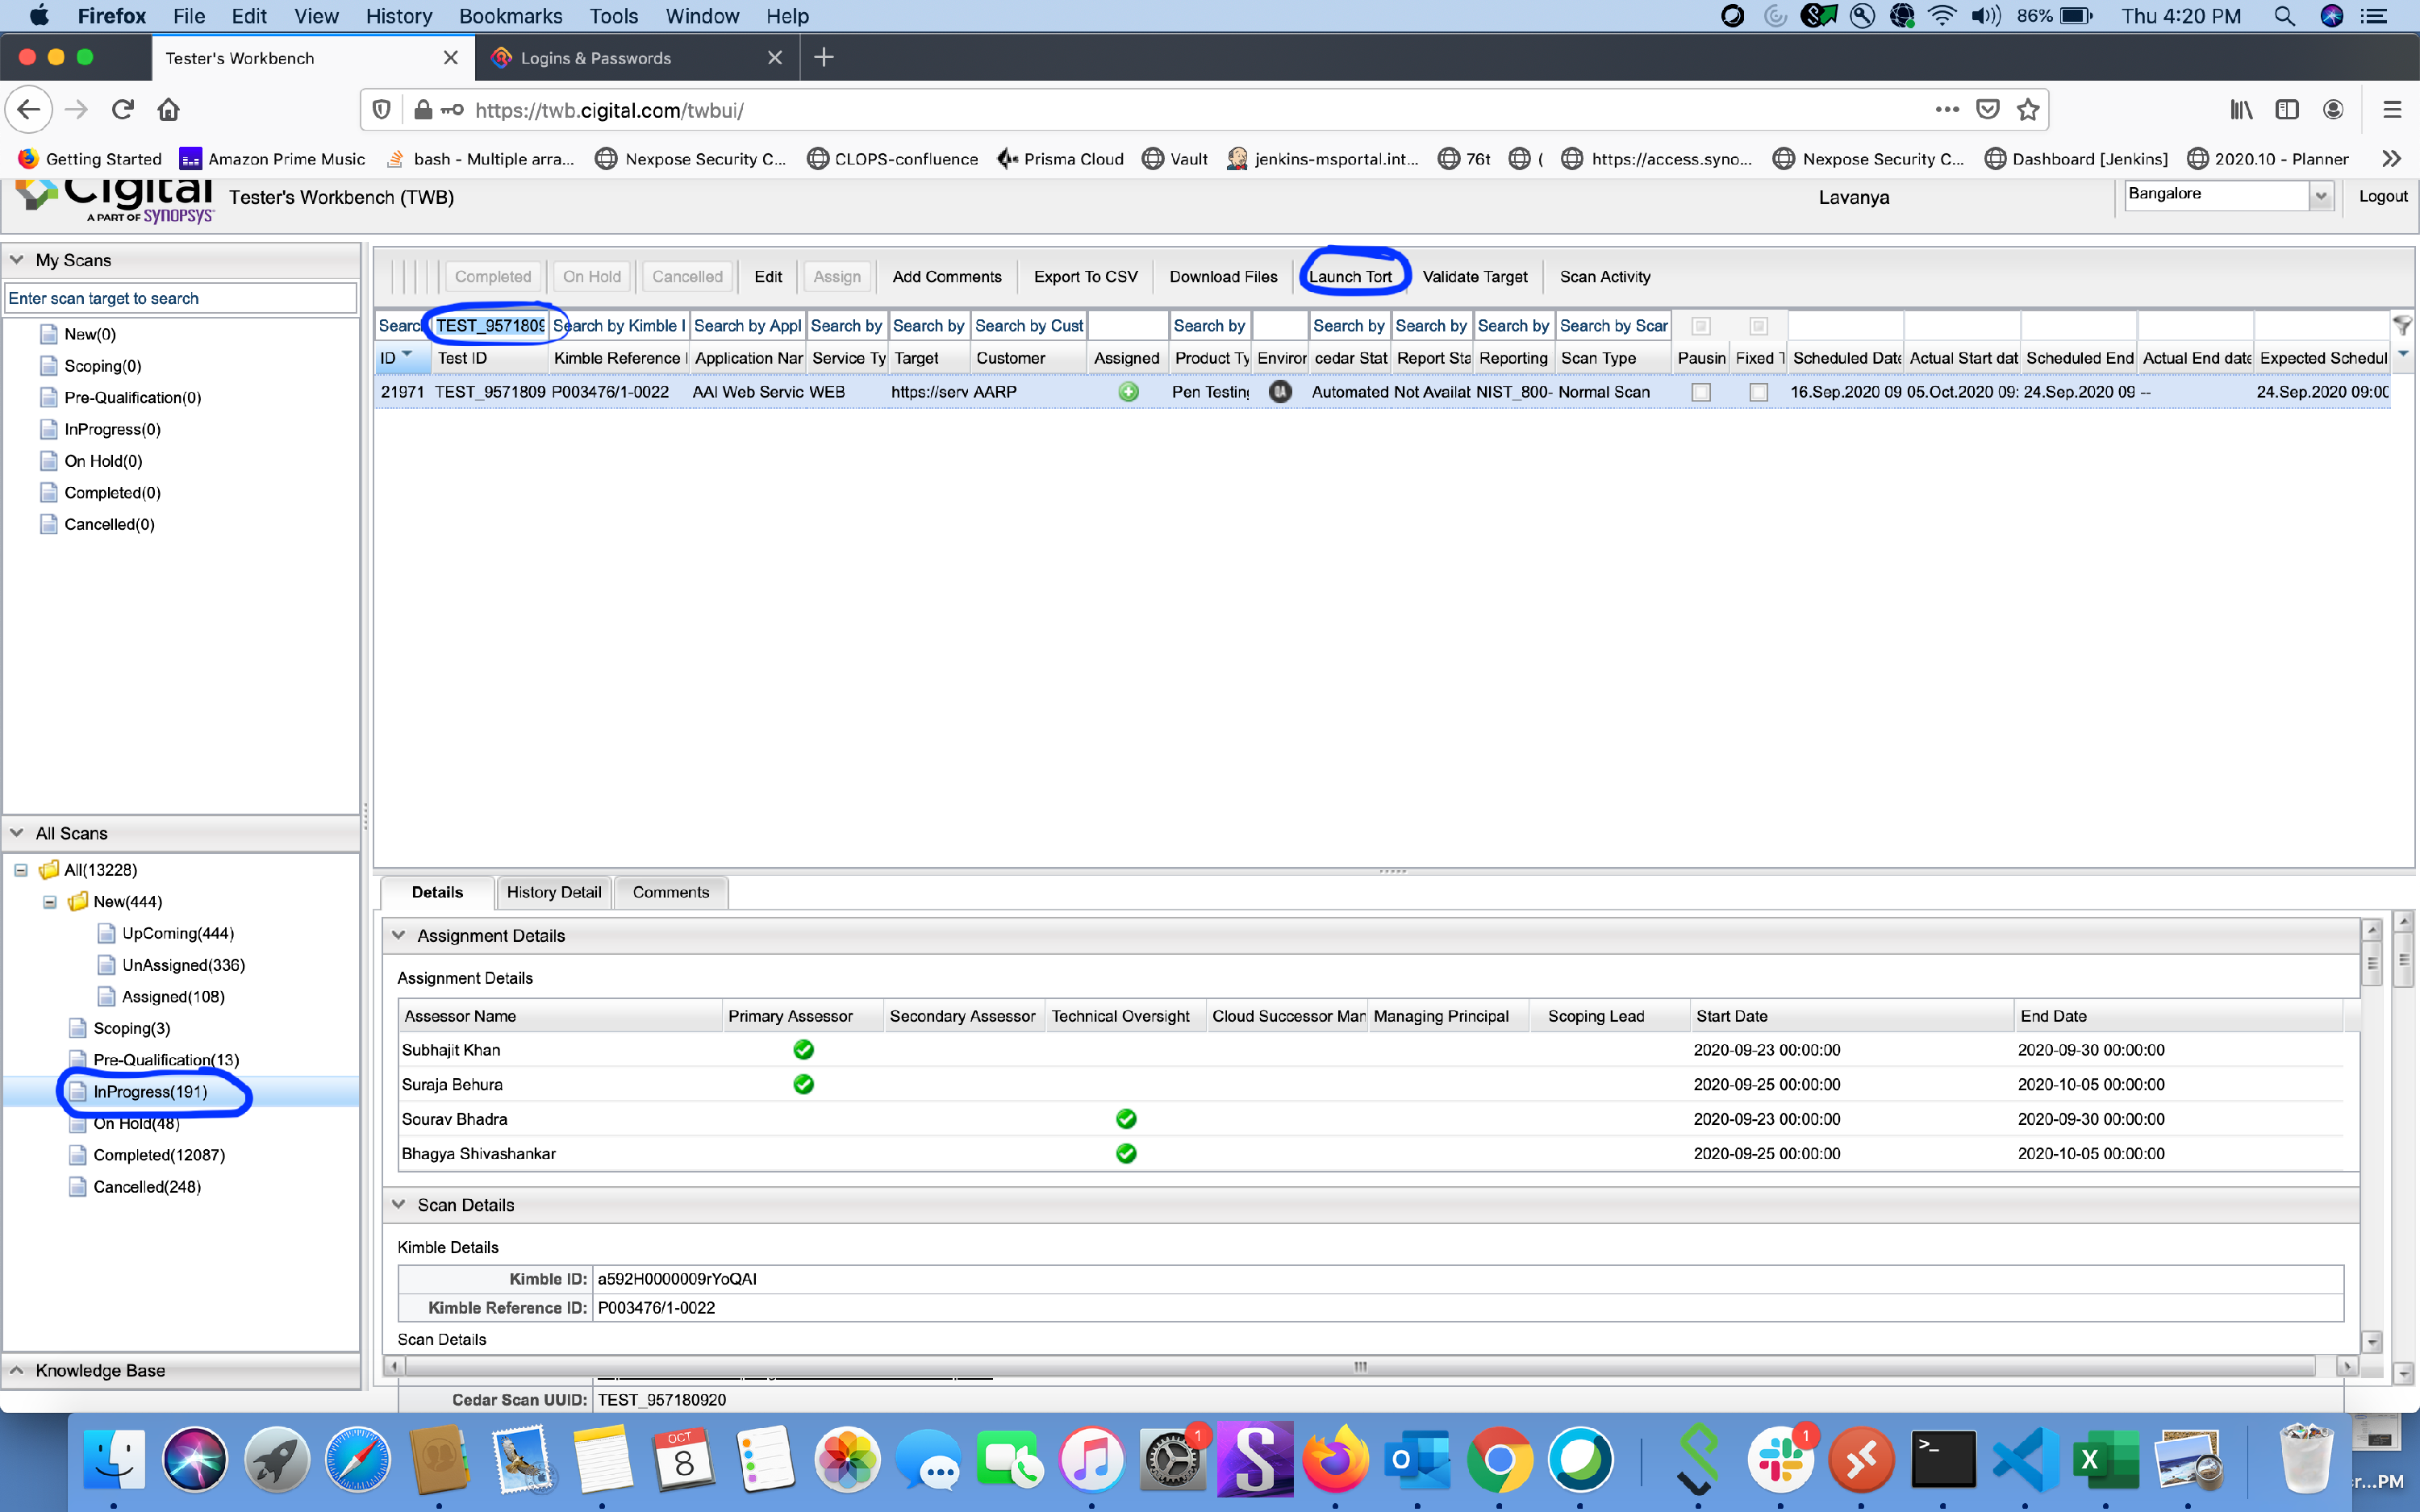Click the Validate Target button
This screenshot has width=2420, height=1512.
click(1475, 277)
